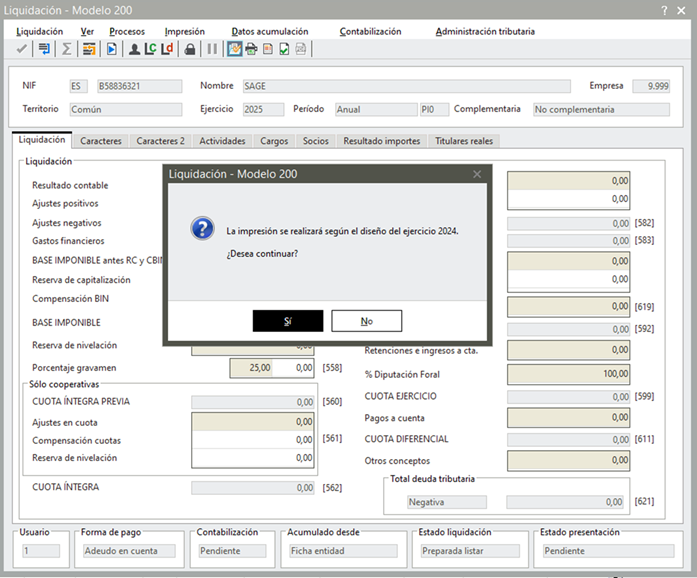
Task: Open the Administración tributaria menu
Action: [x=484, y=31]
